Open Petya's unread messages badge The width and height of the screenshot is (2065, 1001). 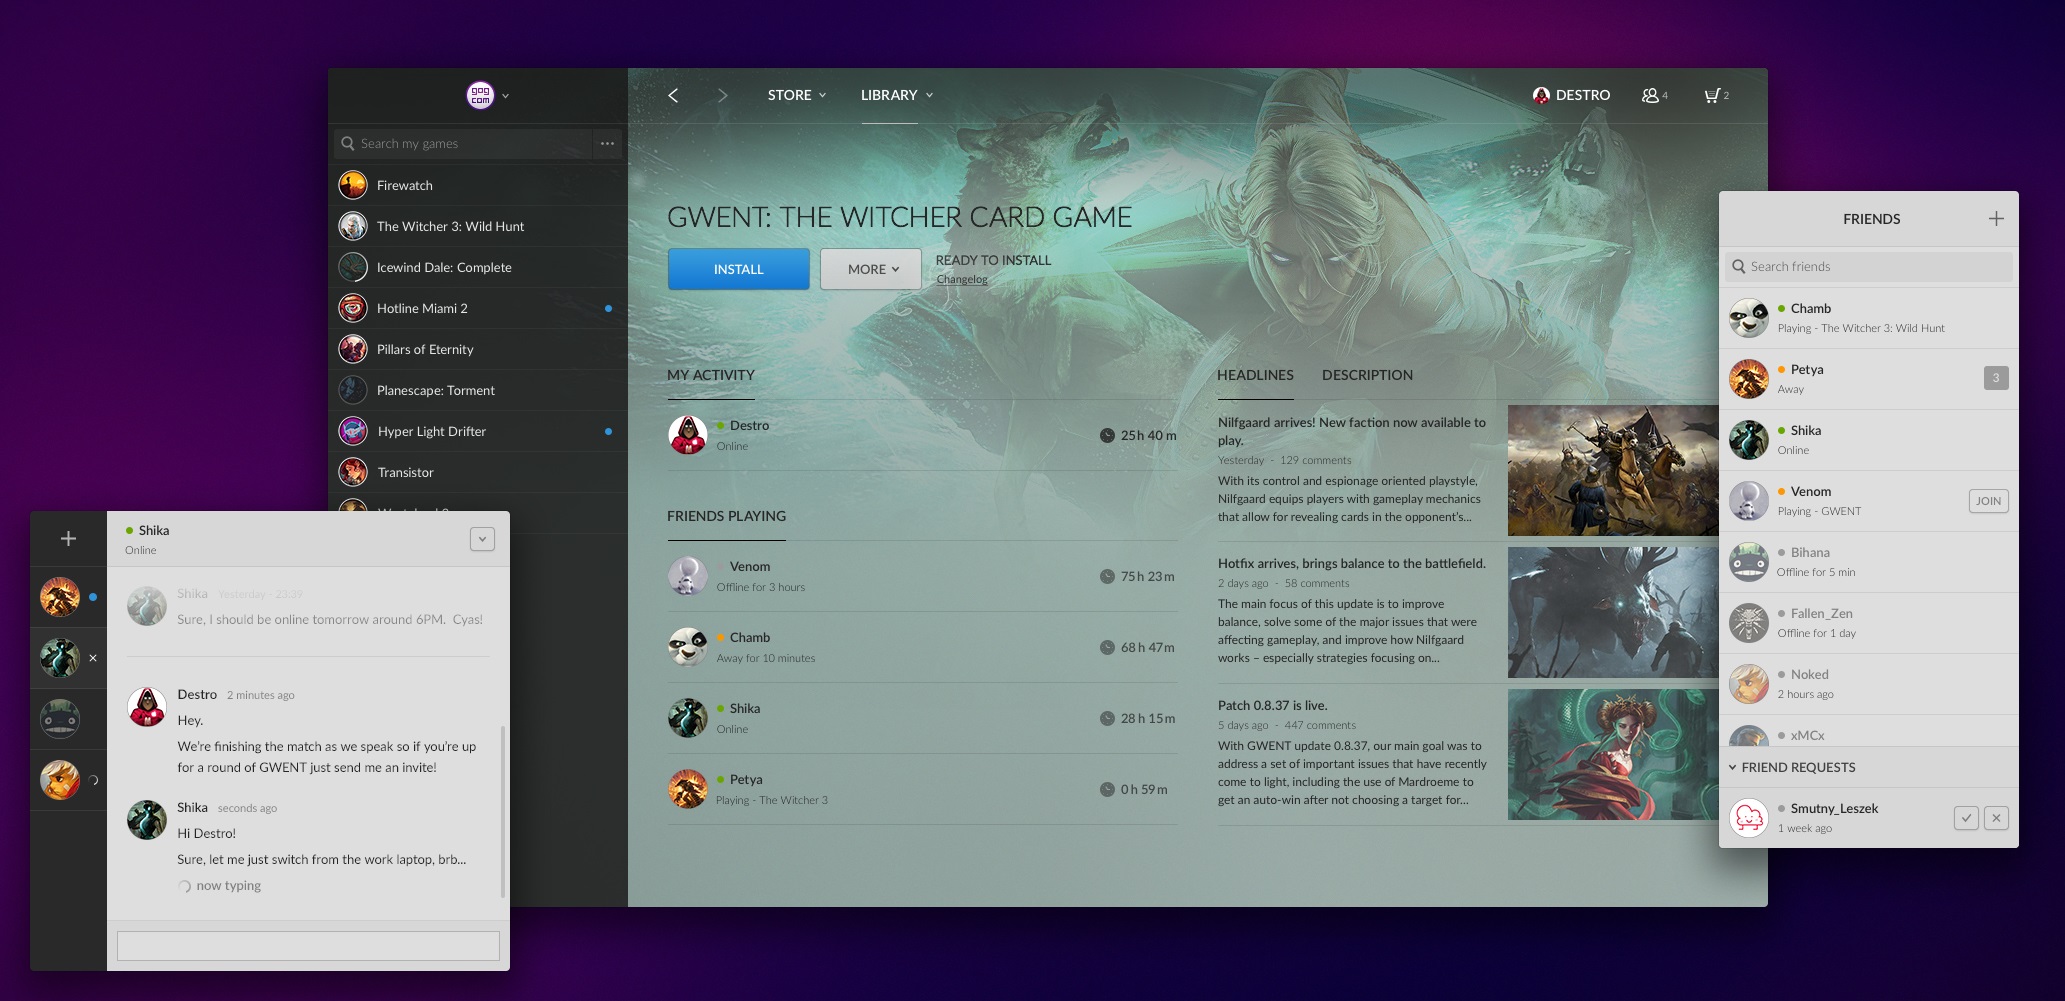tap(1996, 378)
